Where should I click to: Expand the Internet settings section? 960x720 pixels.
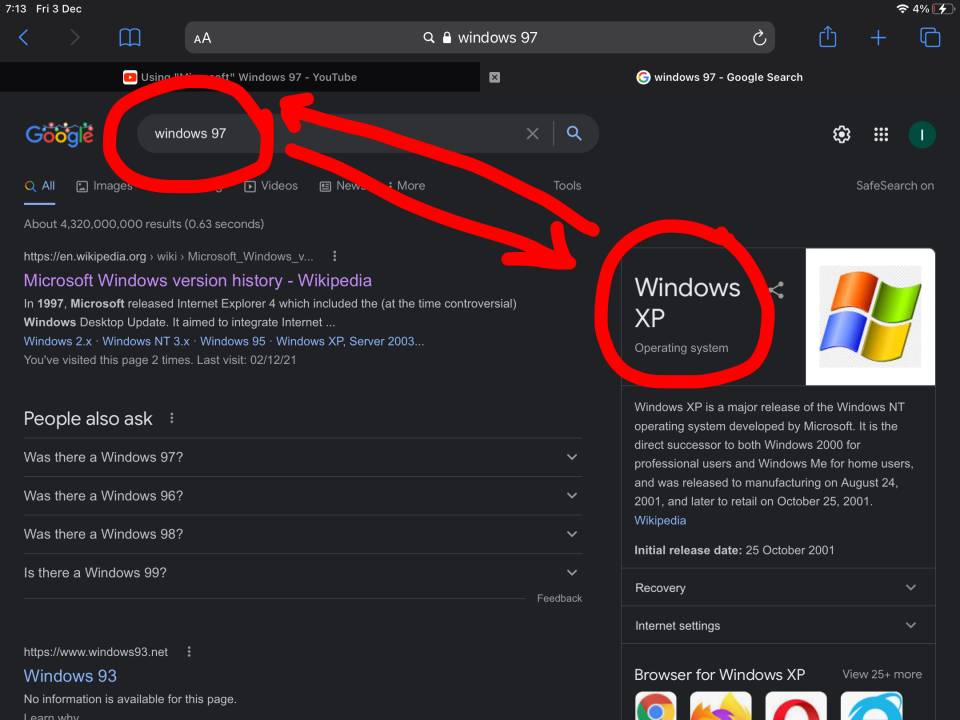(x=778, y=625)
